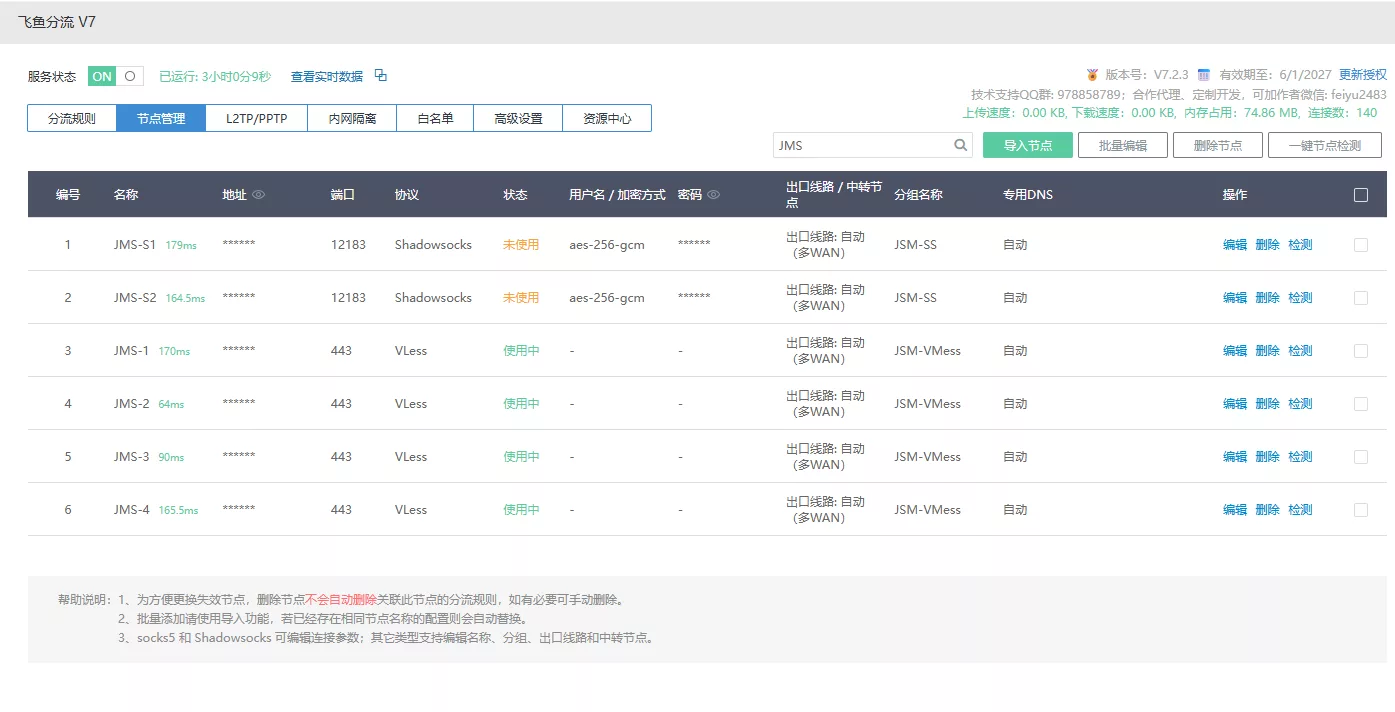Click the 未使用 status of JMS-S1
The width and height of the screenshot is (1395, 712).
(x=521, y=244)
